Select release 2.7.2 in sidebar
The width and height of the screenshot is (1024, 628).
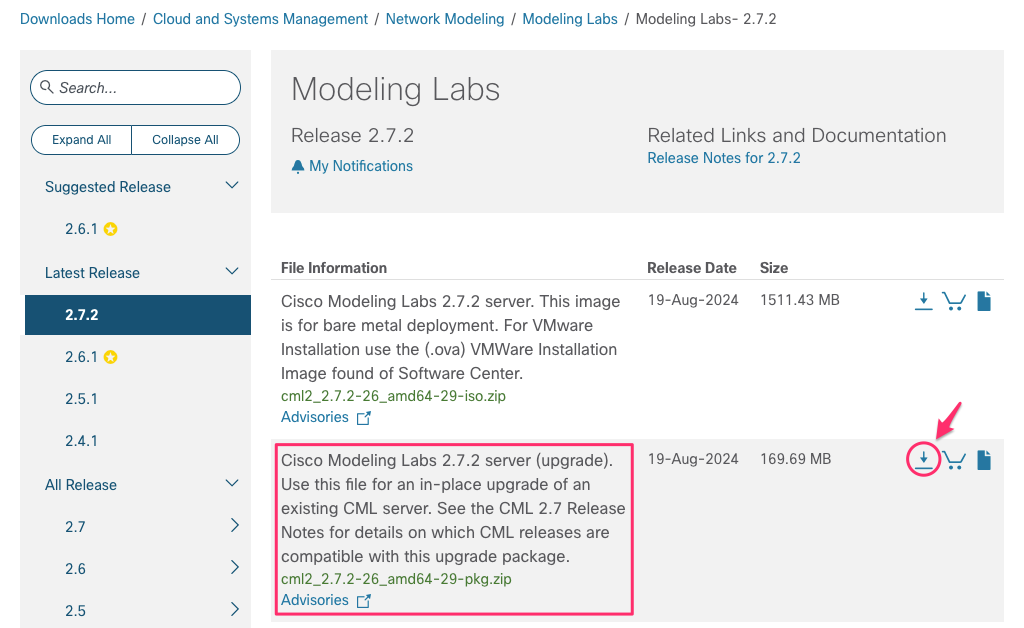coord(138,315)
